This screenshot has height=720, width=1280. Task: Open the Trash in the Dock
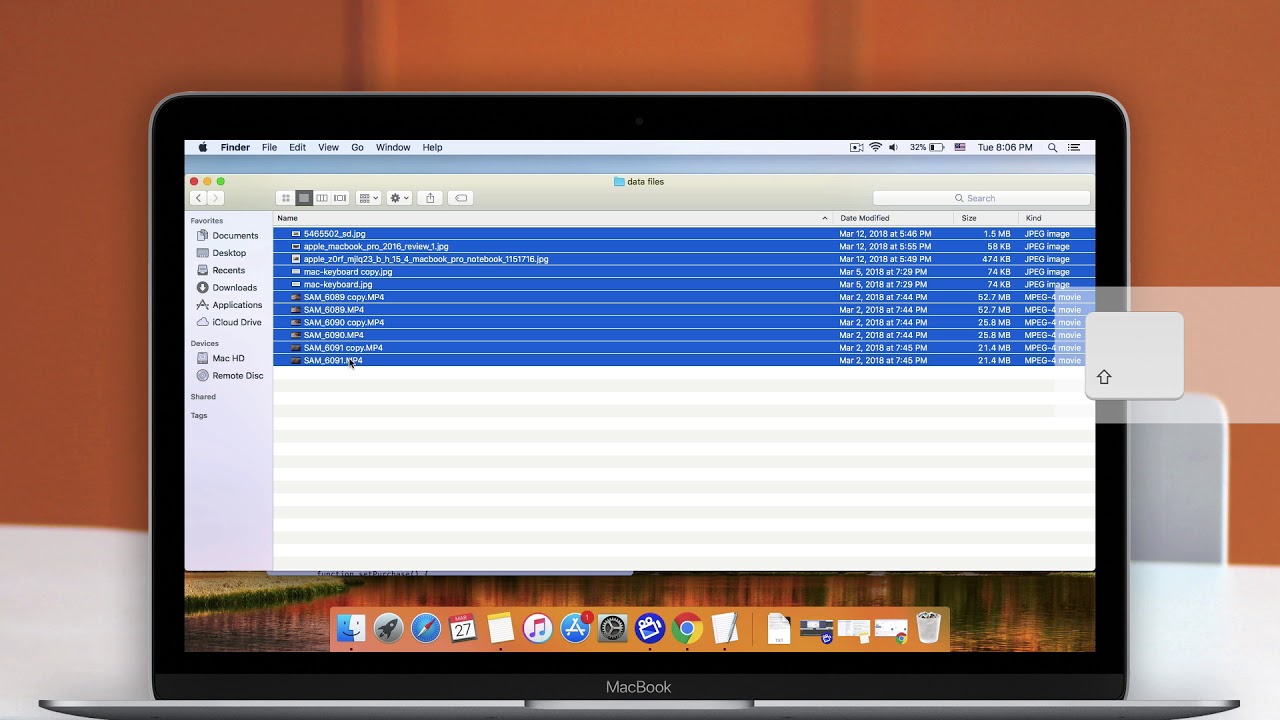[x=929, y=628]
